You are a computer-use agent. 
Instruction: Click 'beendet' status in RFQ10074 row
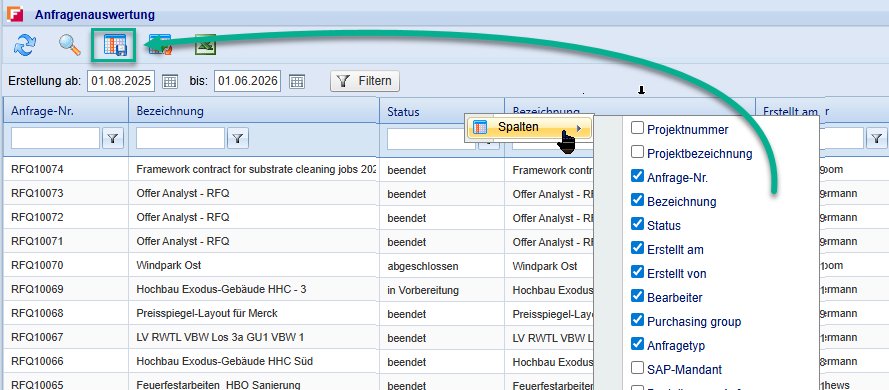point(442,169)
